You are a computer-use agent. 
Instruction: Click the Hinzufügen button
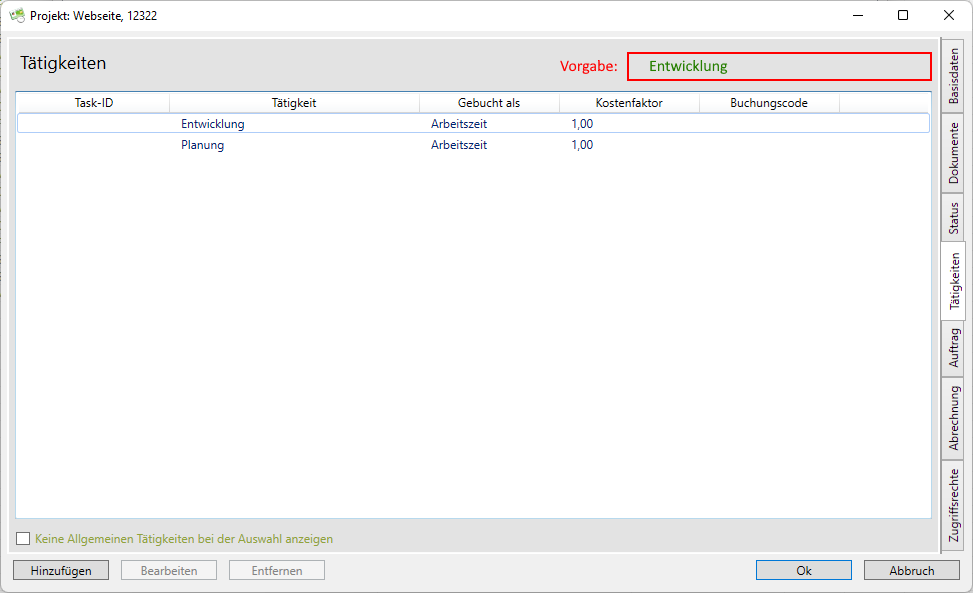point(61,570)
